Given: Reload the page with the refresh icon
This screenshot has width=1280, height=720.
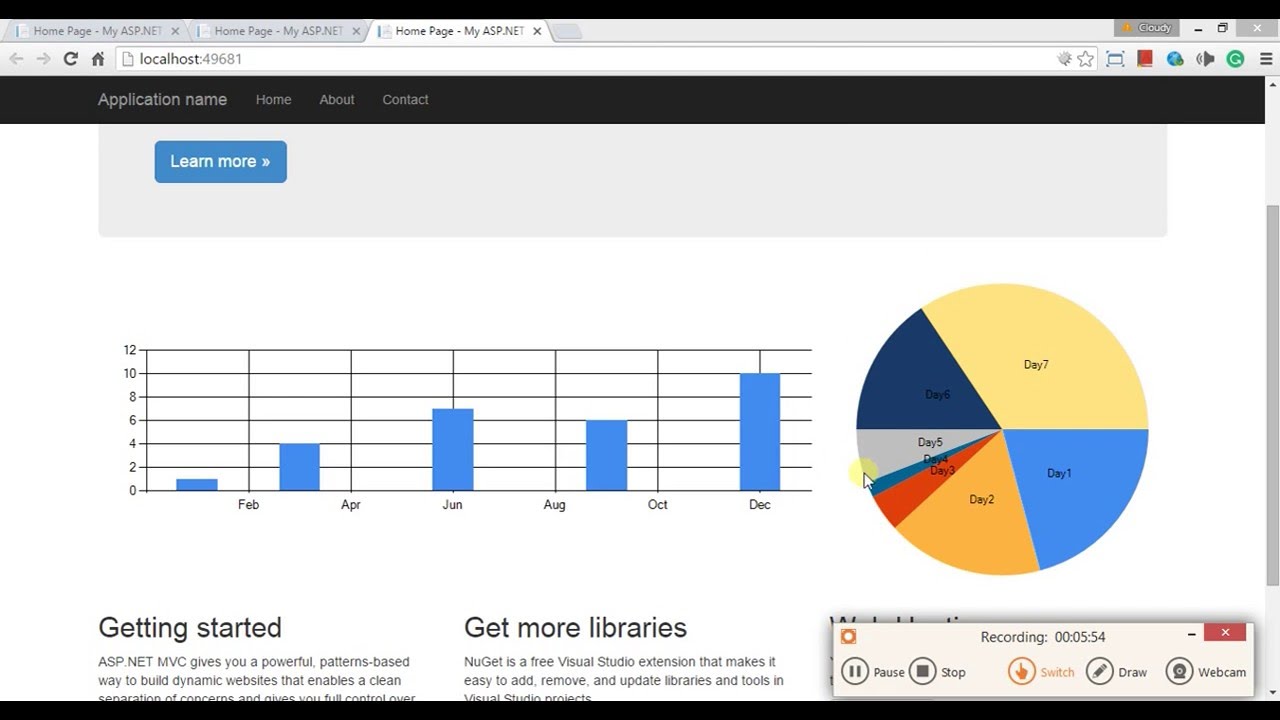Looking at the screenshot, I should [x=70, y=59].
